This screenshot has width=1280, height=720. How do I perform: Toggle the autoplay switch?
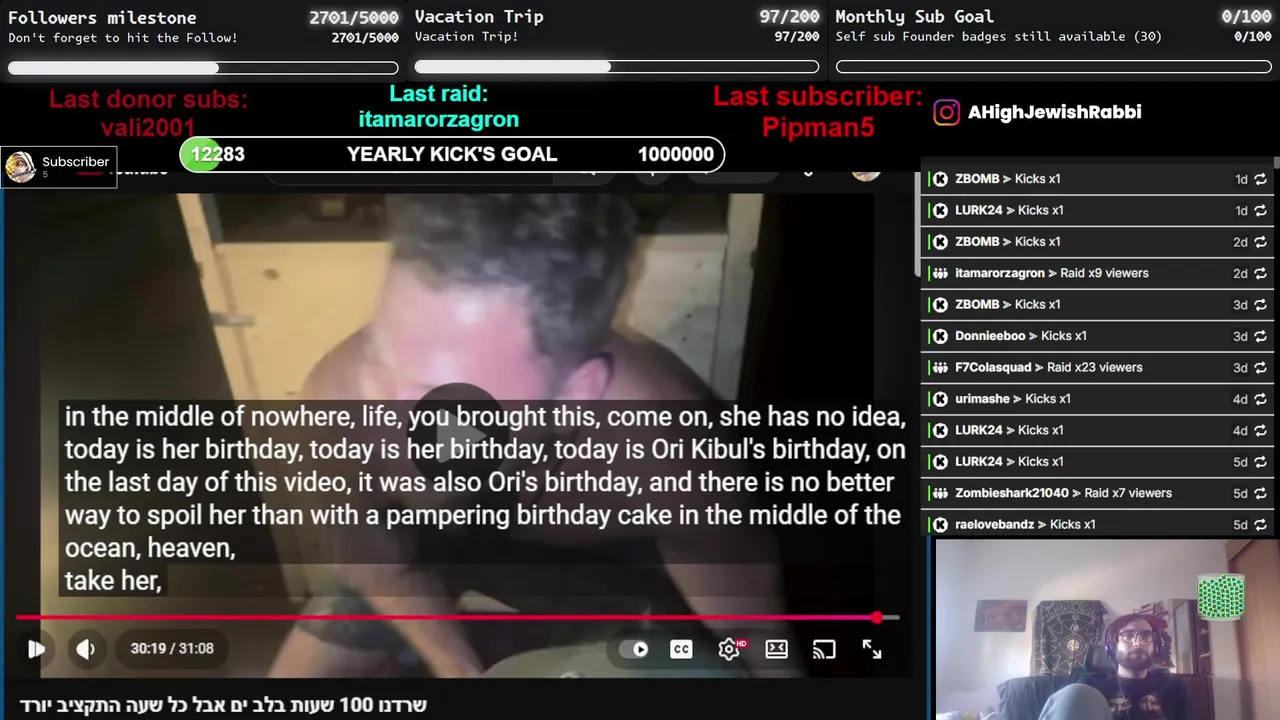pos(634,649)
